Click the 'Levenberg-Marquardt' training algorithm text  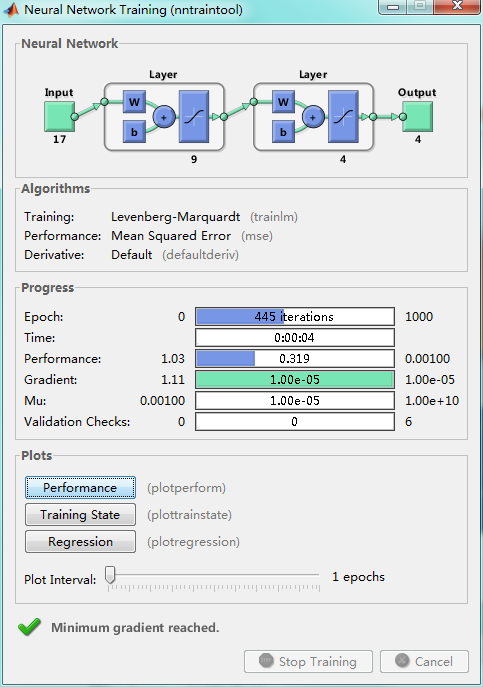tap(175, 217)
